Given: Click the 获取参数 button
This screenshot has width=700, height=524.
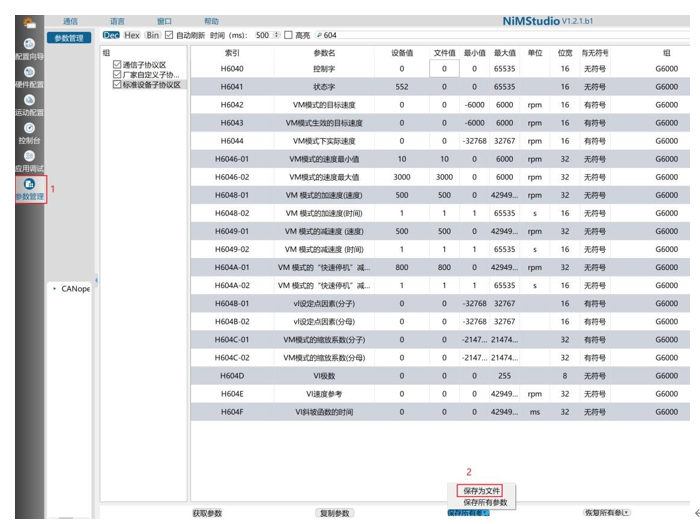Looking at the screenshot, I should (207, 513).
